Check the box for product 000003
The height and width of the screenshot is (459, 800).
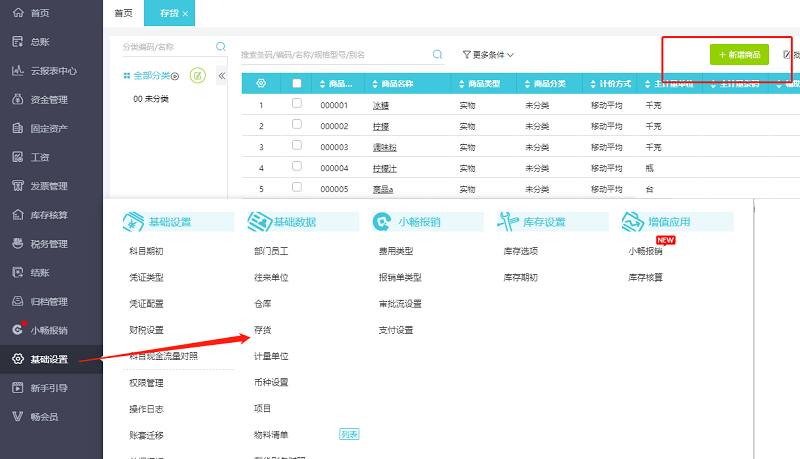click(x=296, y=145)
